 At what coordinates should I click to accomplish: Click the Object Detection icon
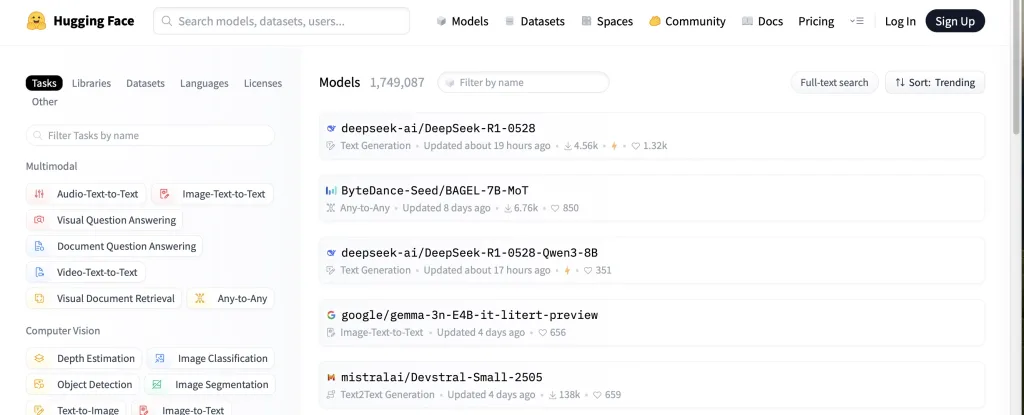(x=39, y=384)
